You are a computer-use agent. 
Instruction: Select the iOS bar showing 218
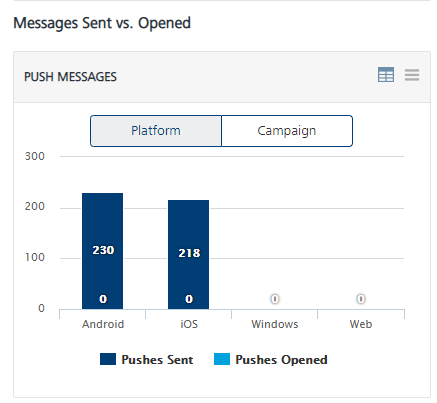[189, 254]
